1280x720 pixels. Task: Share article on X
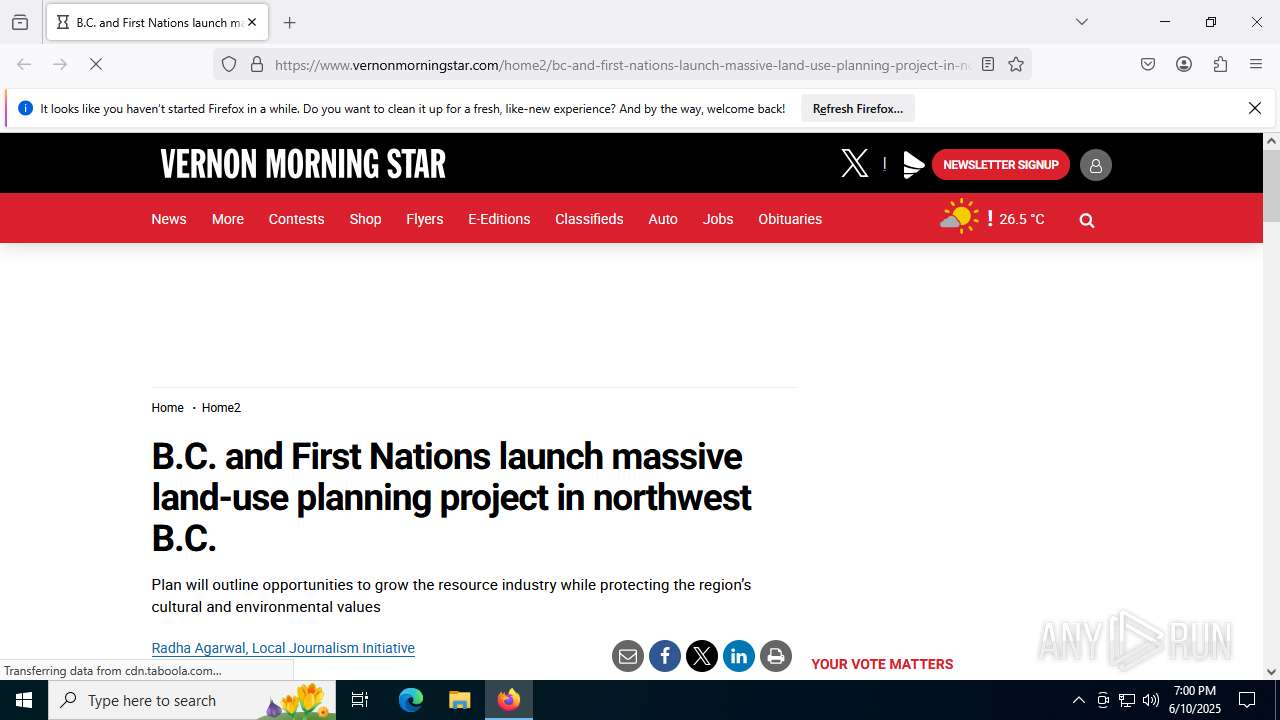click(702, 656)
